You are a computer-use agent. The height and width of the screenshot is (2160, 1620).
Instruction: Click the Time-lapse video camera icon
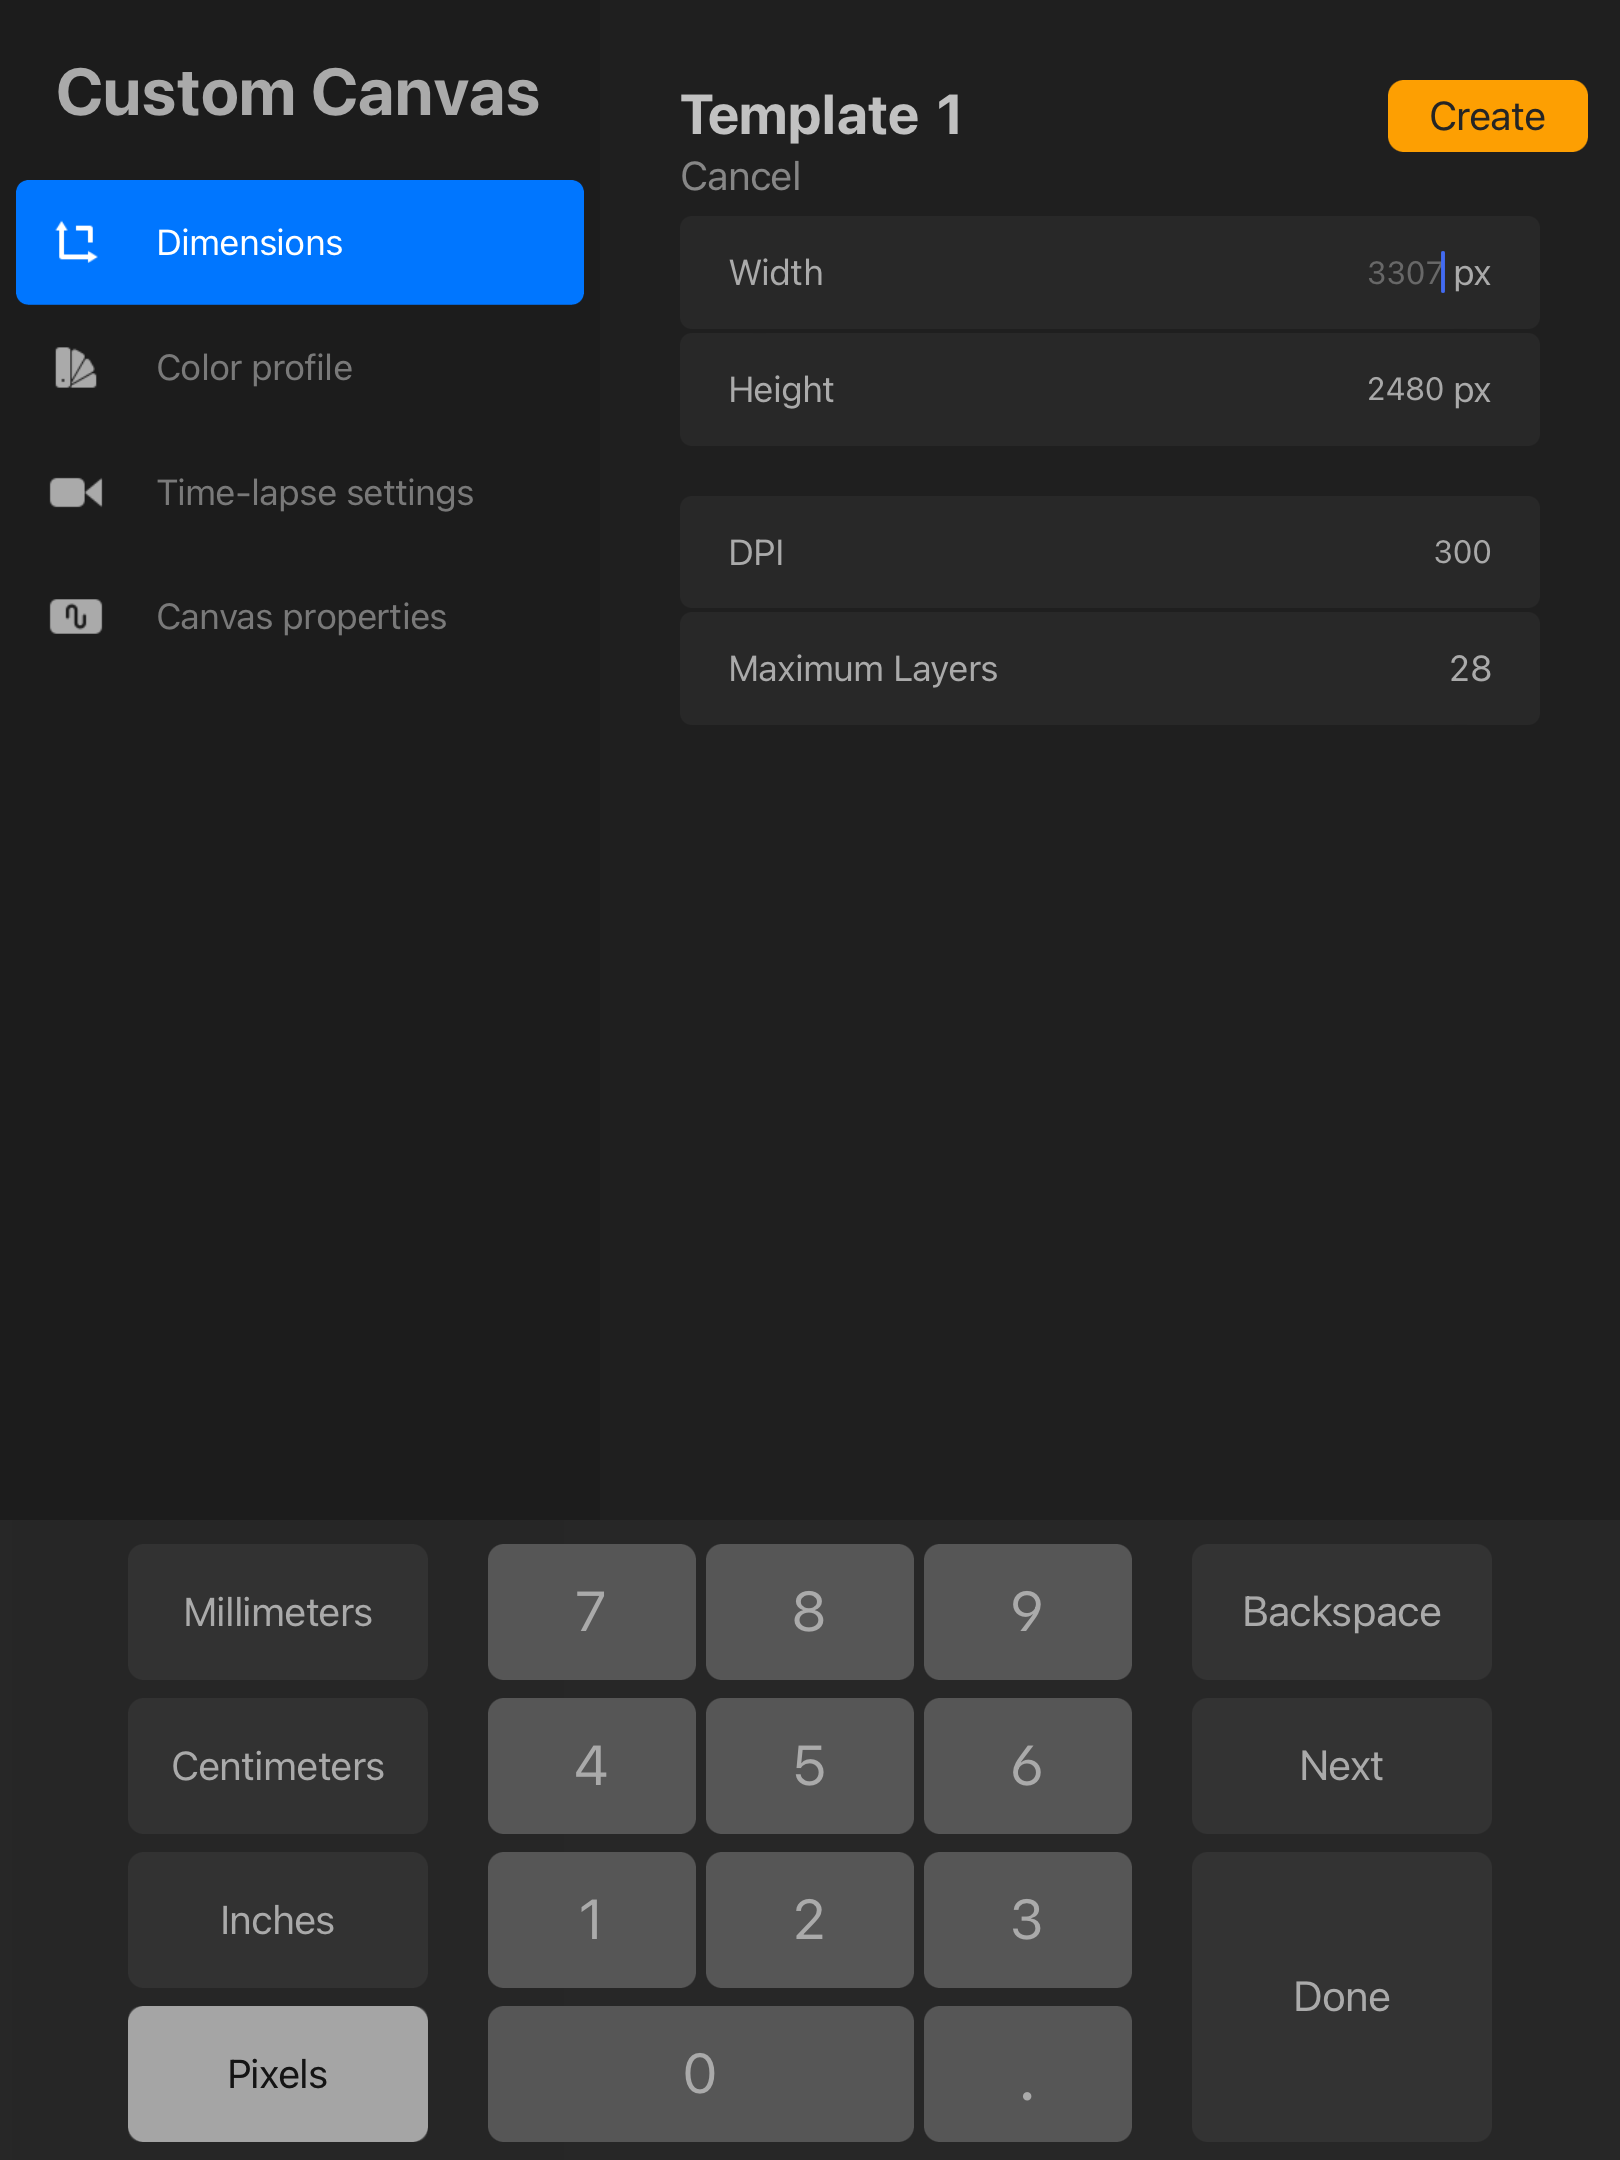(x=76, y=493)
